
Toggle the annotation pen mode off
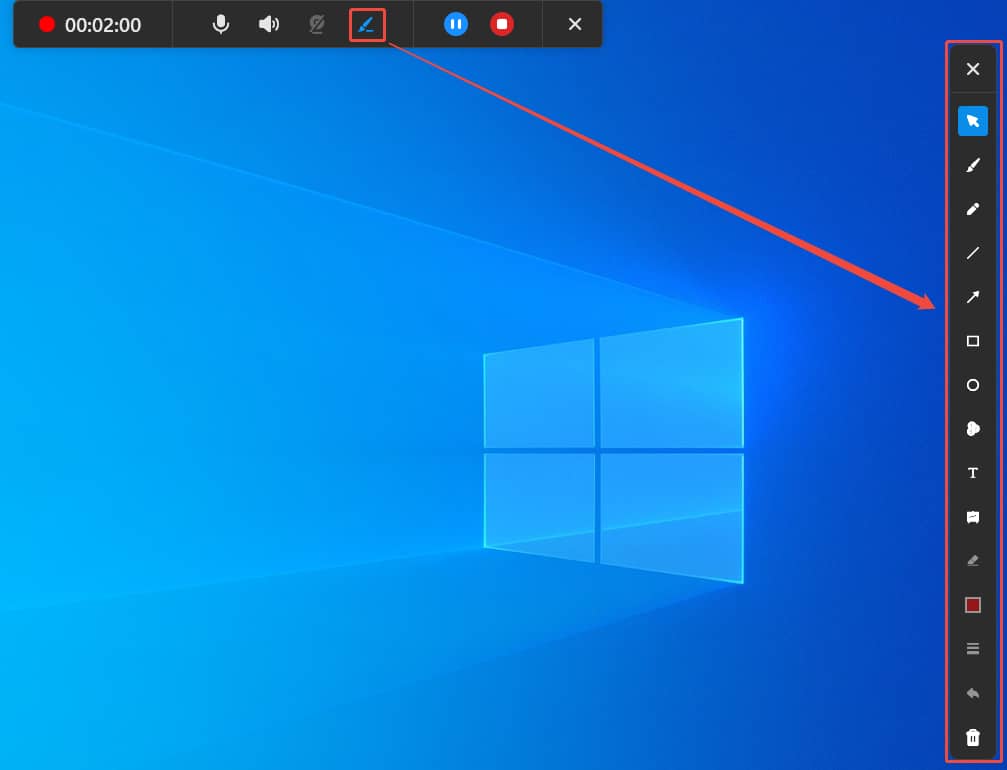coord(368,24)
